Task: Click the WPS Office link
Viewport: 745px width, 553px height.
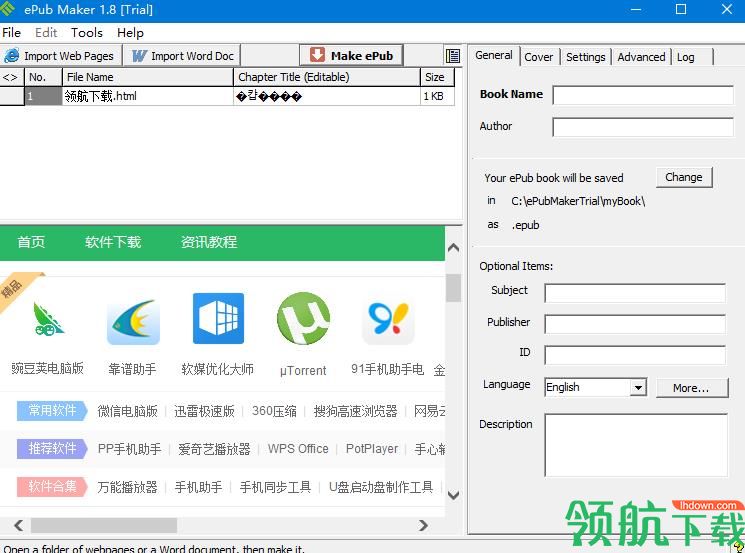Action: (x=298, y=449)
